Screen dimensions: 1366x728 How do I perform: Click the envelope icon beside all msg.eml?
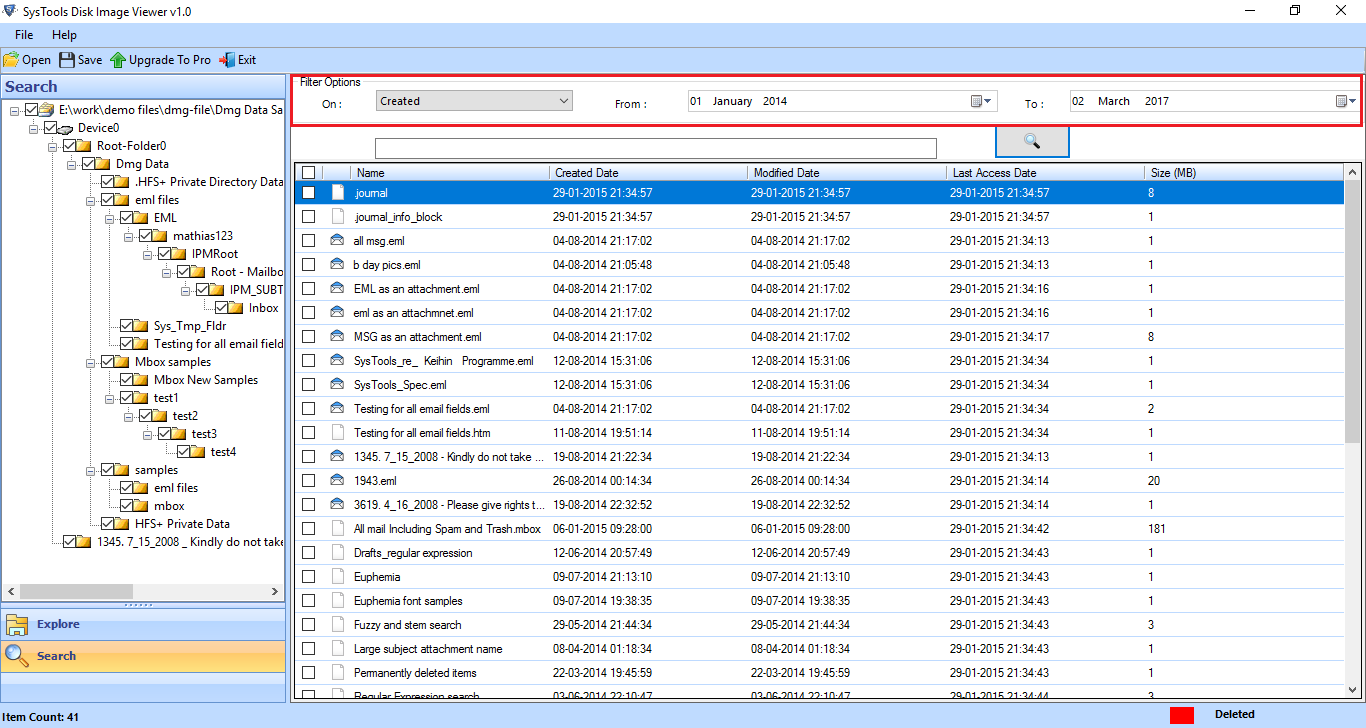[336, 240]
